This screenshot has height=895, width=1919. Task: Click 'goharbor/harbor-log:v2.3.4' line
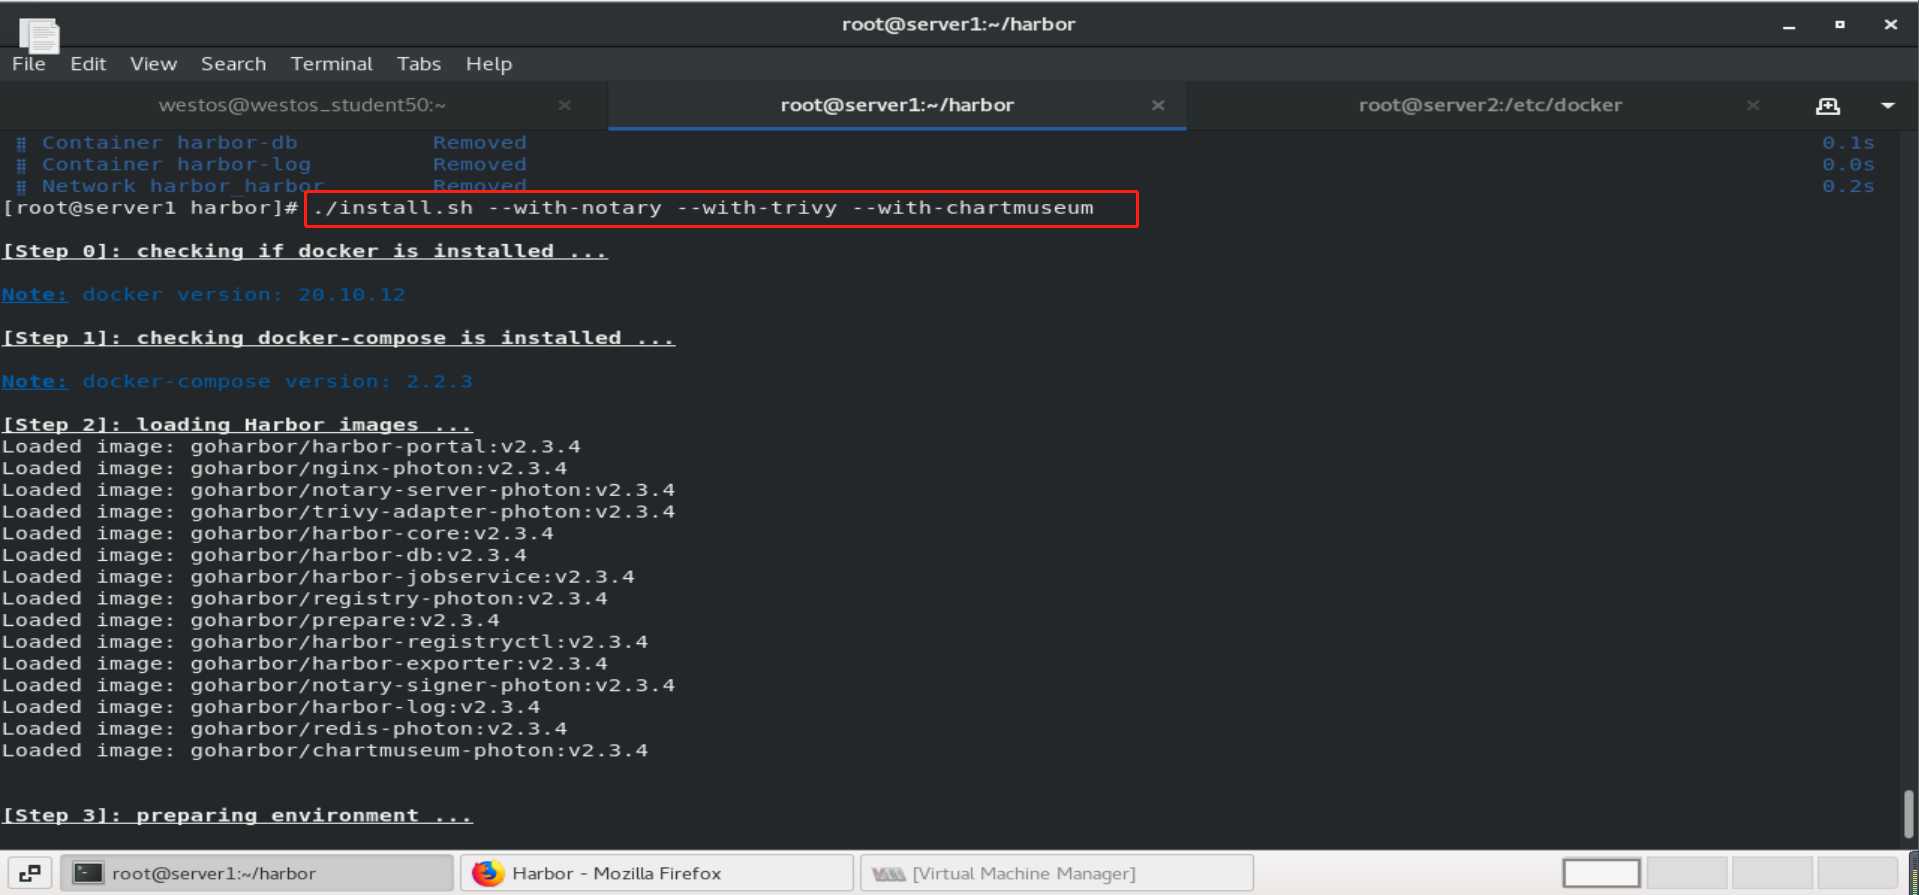click(x=271, y=707)
